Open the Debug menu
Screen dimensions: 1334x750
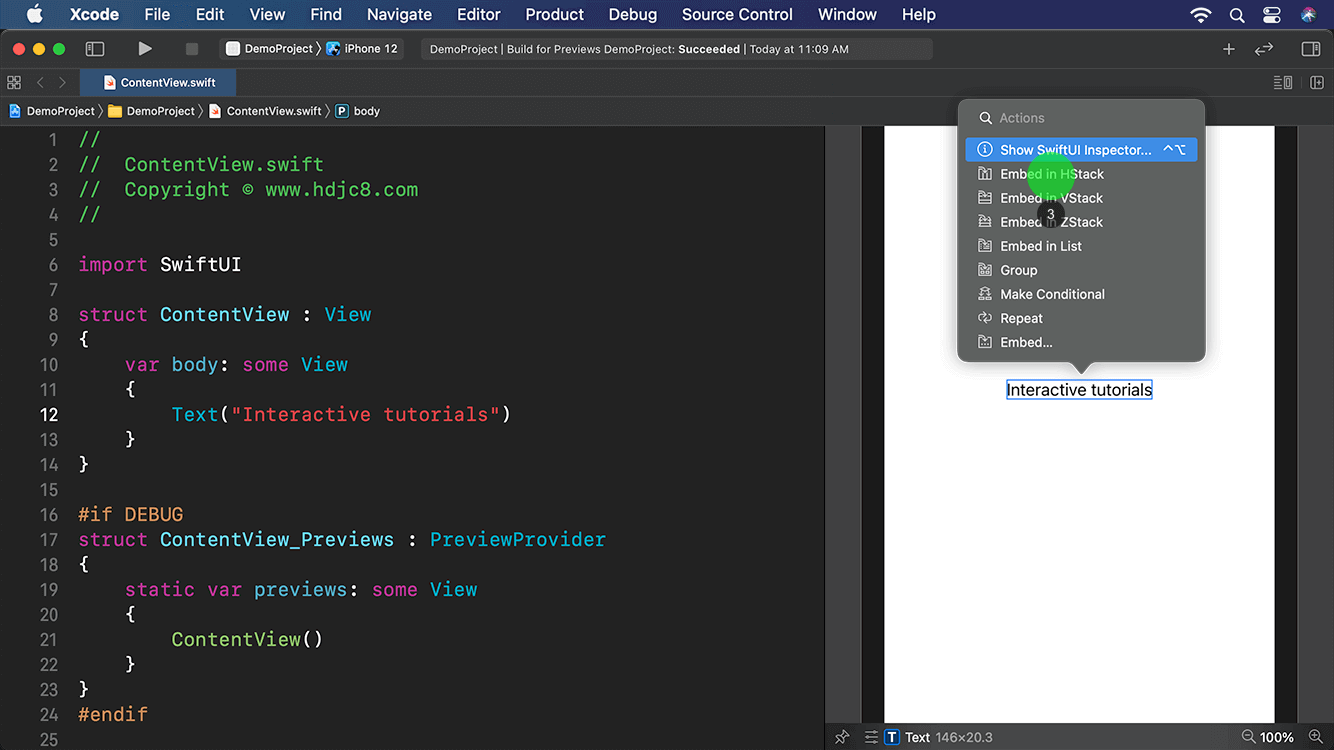coord(633,14)
